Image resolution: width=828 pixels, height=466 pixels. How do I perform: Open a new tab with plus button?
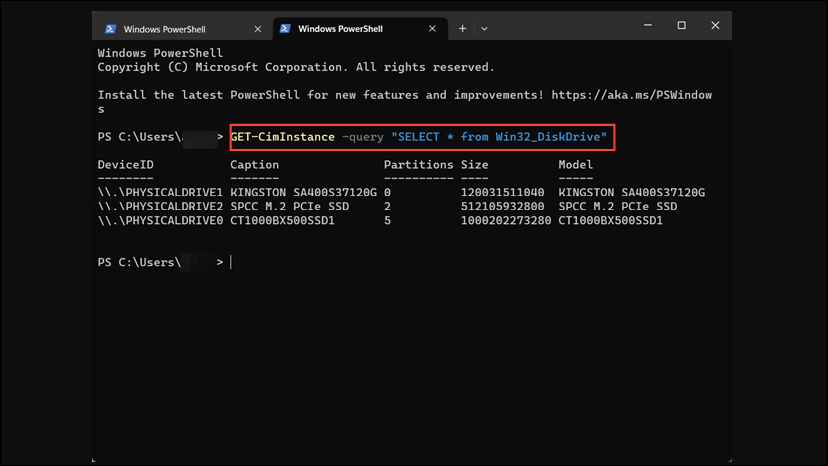tap(463, 29)
